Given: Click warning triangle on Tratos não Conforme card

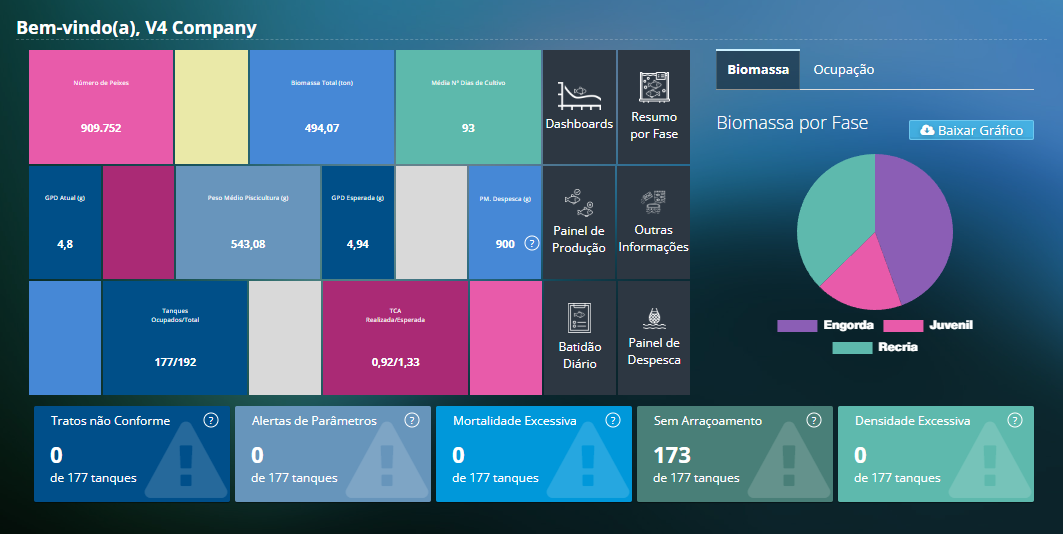Looking at the screenshot, I should [x=186, y=461].
